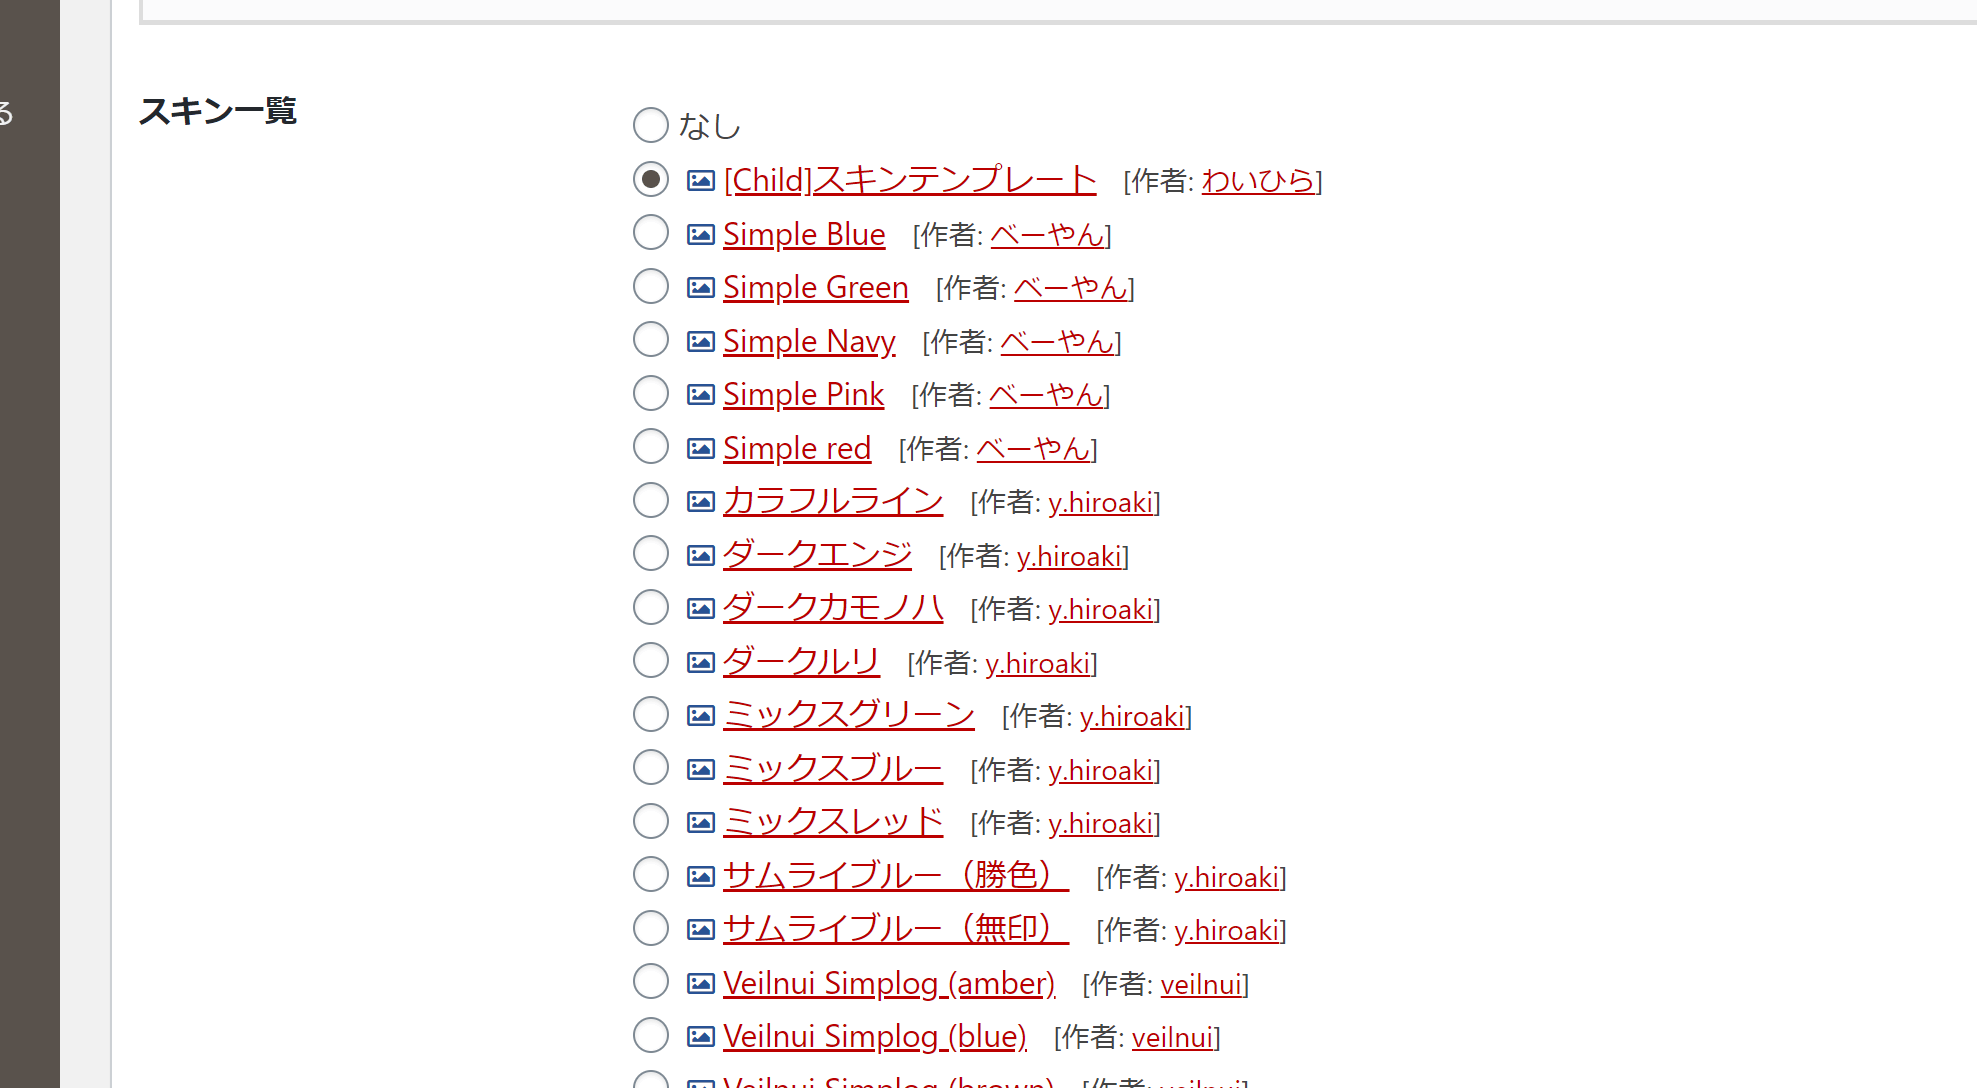Click the author link y.hiroaki for ダークカモノハ
This screenshot has width=1977, height=1088.
coord(1100,608)
